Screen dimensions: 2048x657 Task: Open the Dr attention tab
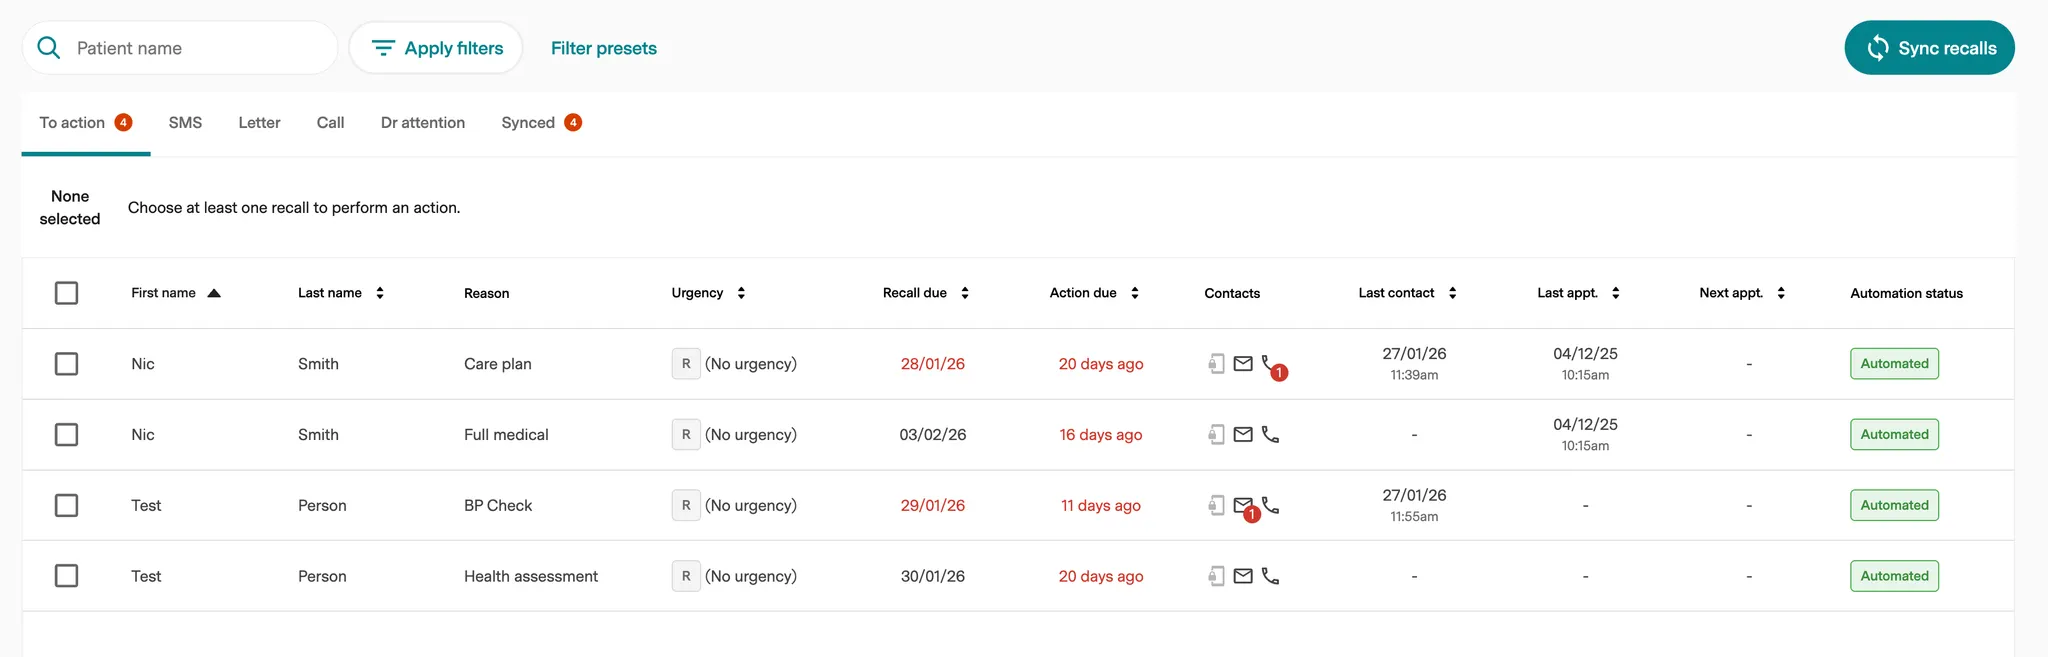pyautogui.click(x=422, y=123)
